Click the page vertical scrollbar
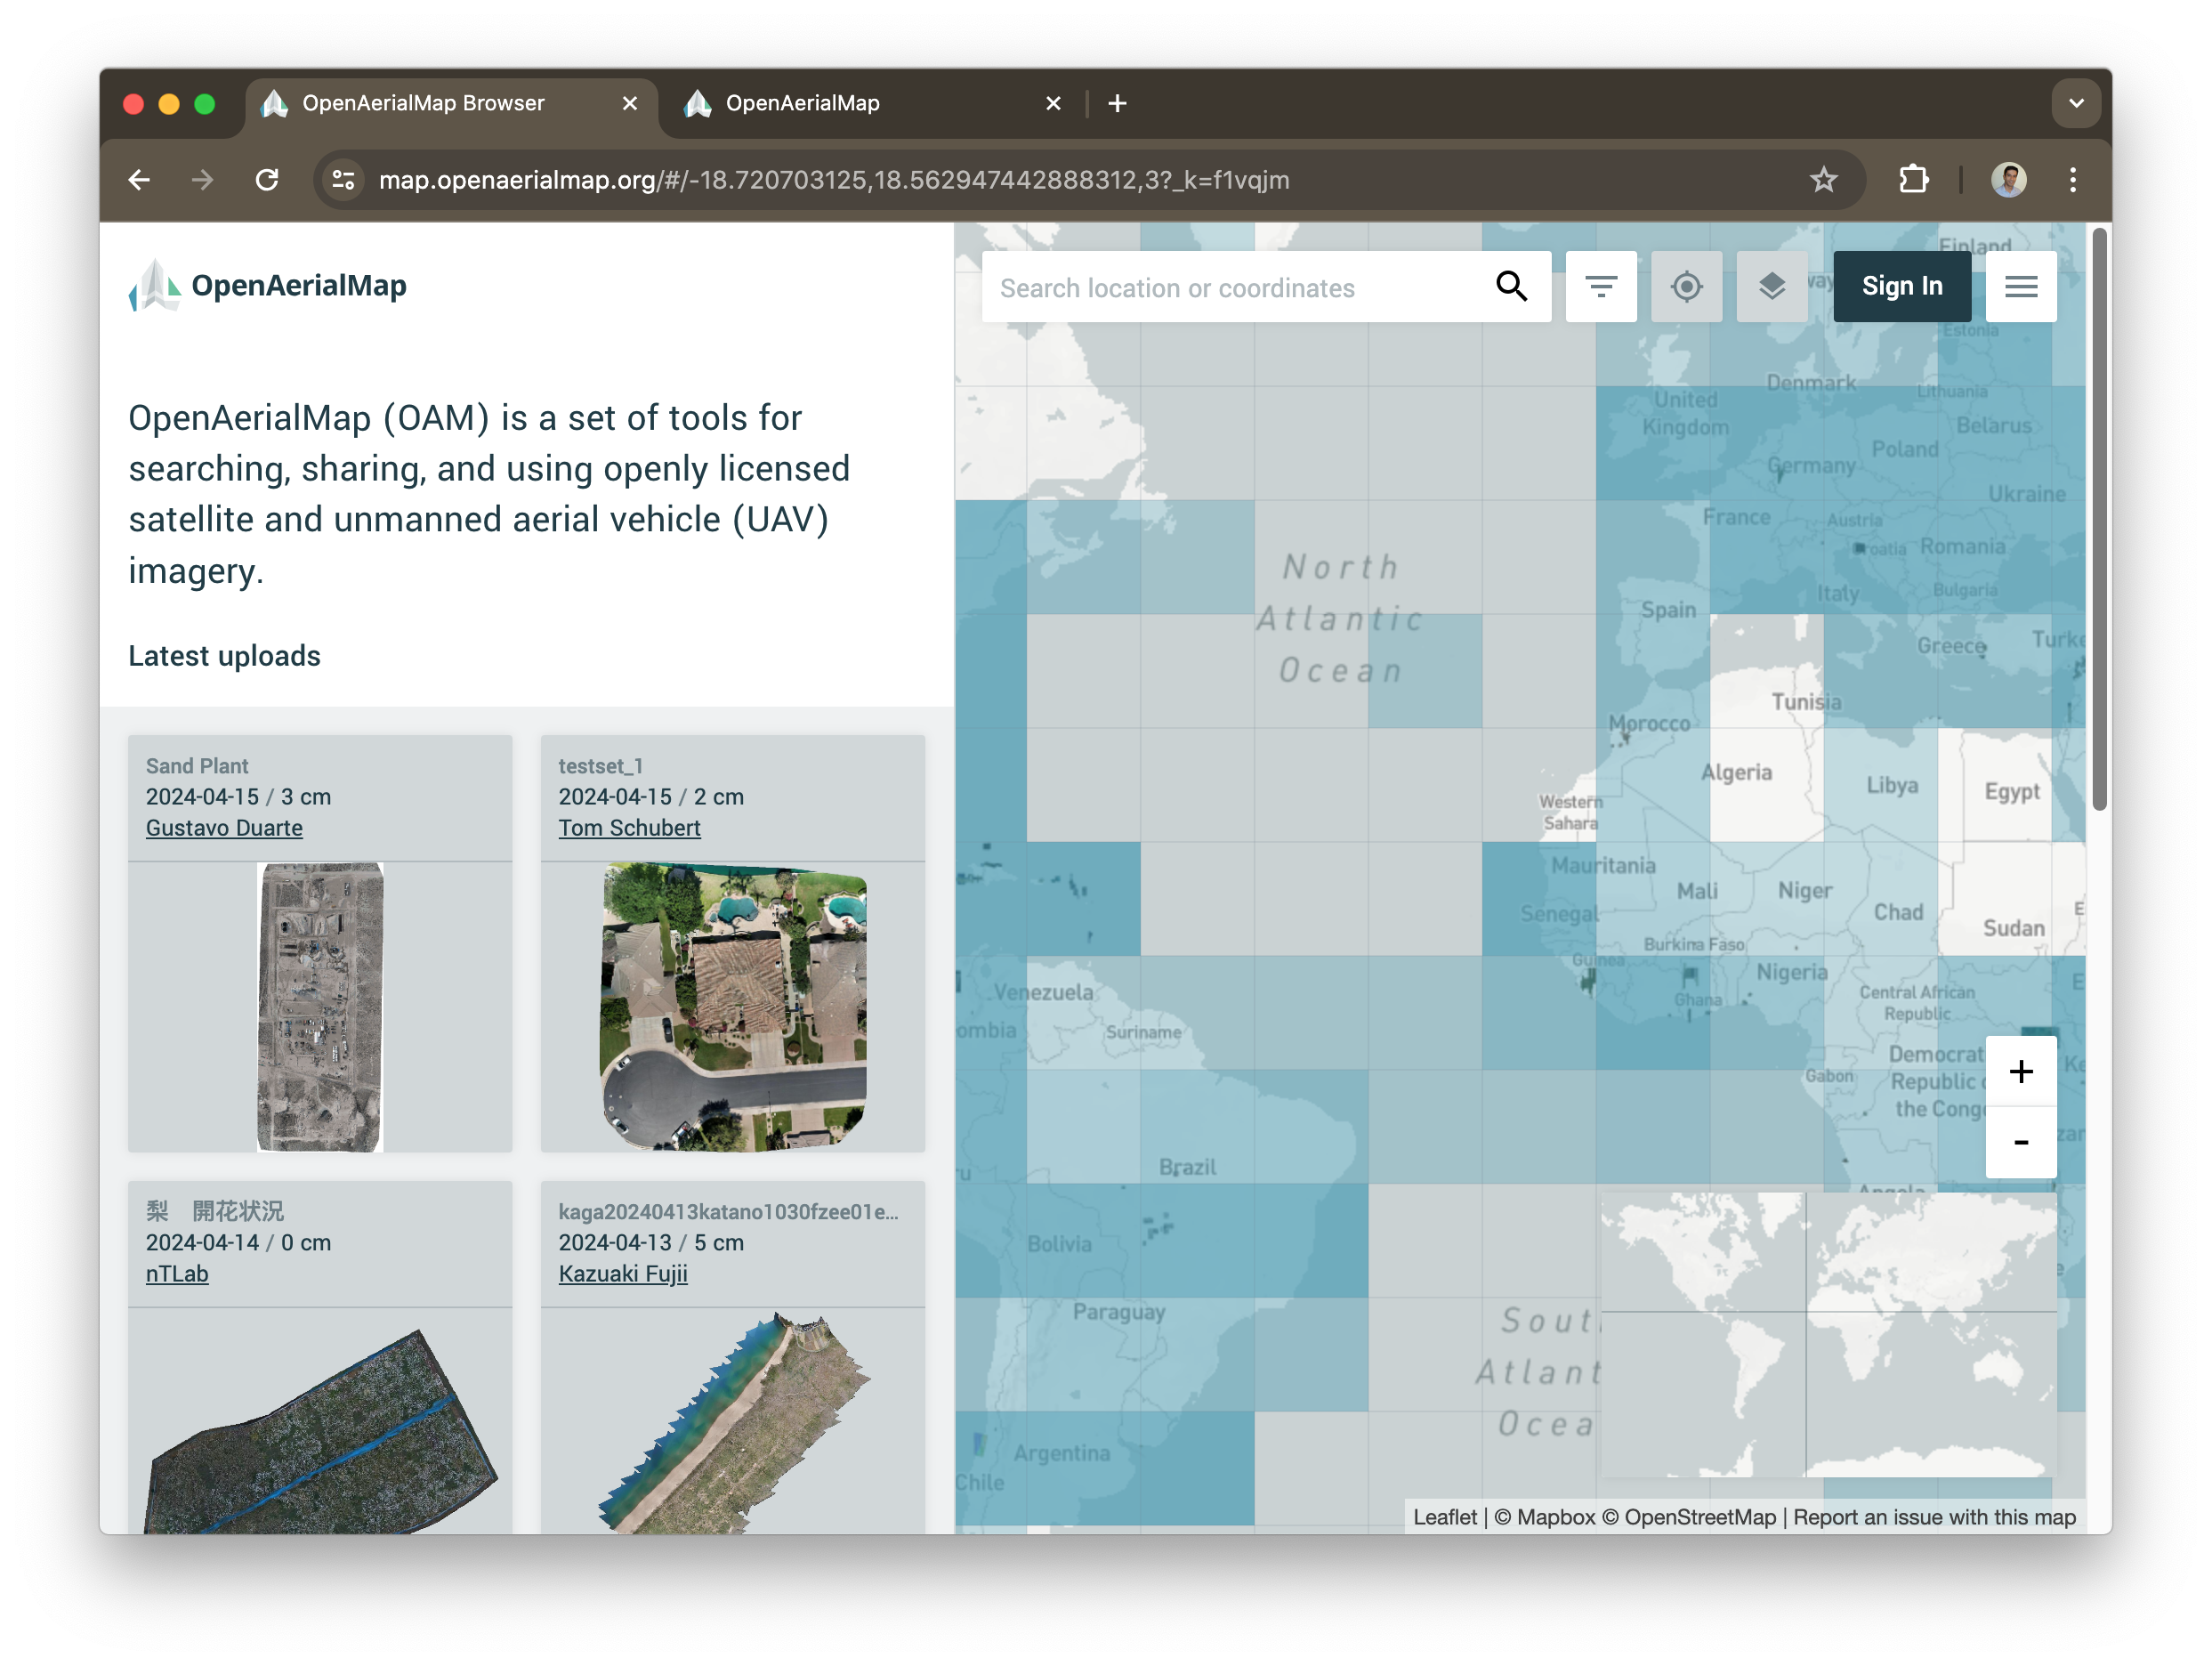This screenshot has height=1666, width=2212. [2099, 520]
